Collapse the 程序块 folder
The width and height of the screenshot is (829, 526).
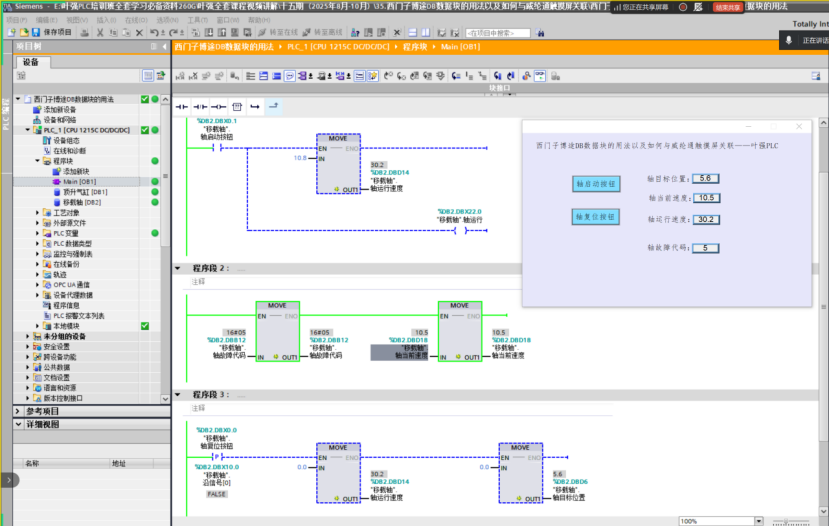tap(38, 161)
